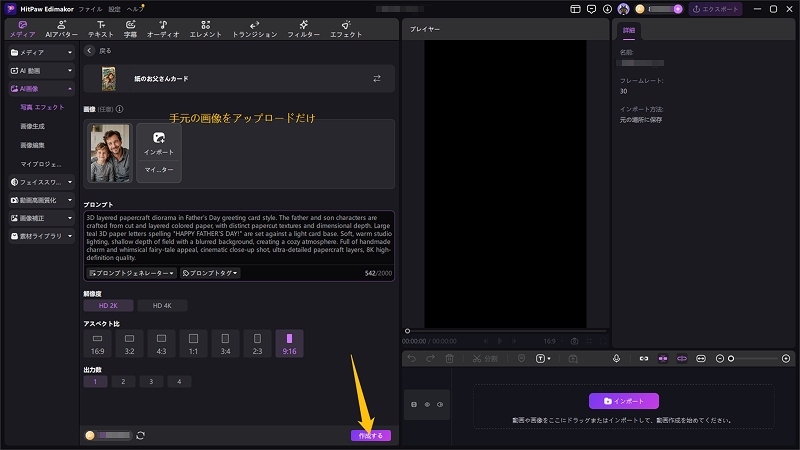Select HD 4K resolution

click(x=162, y=306)
